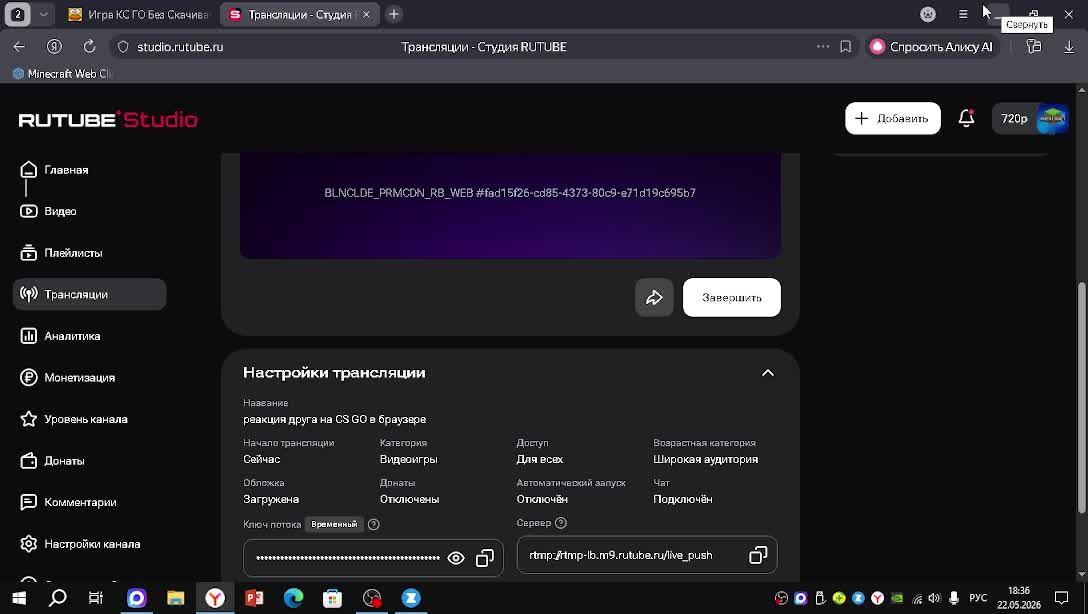Viewport: 1088px width, 614px height.
Task: Go back in browser
Action: (x=19, y=46)
